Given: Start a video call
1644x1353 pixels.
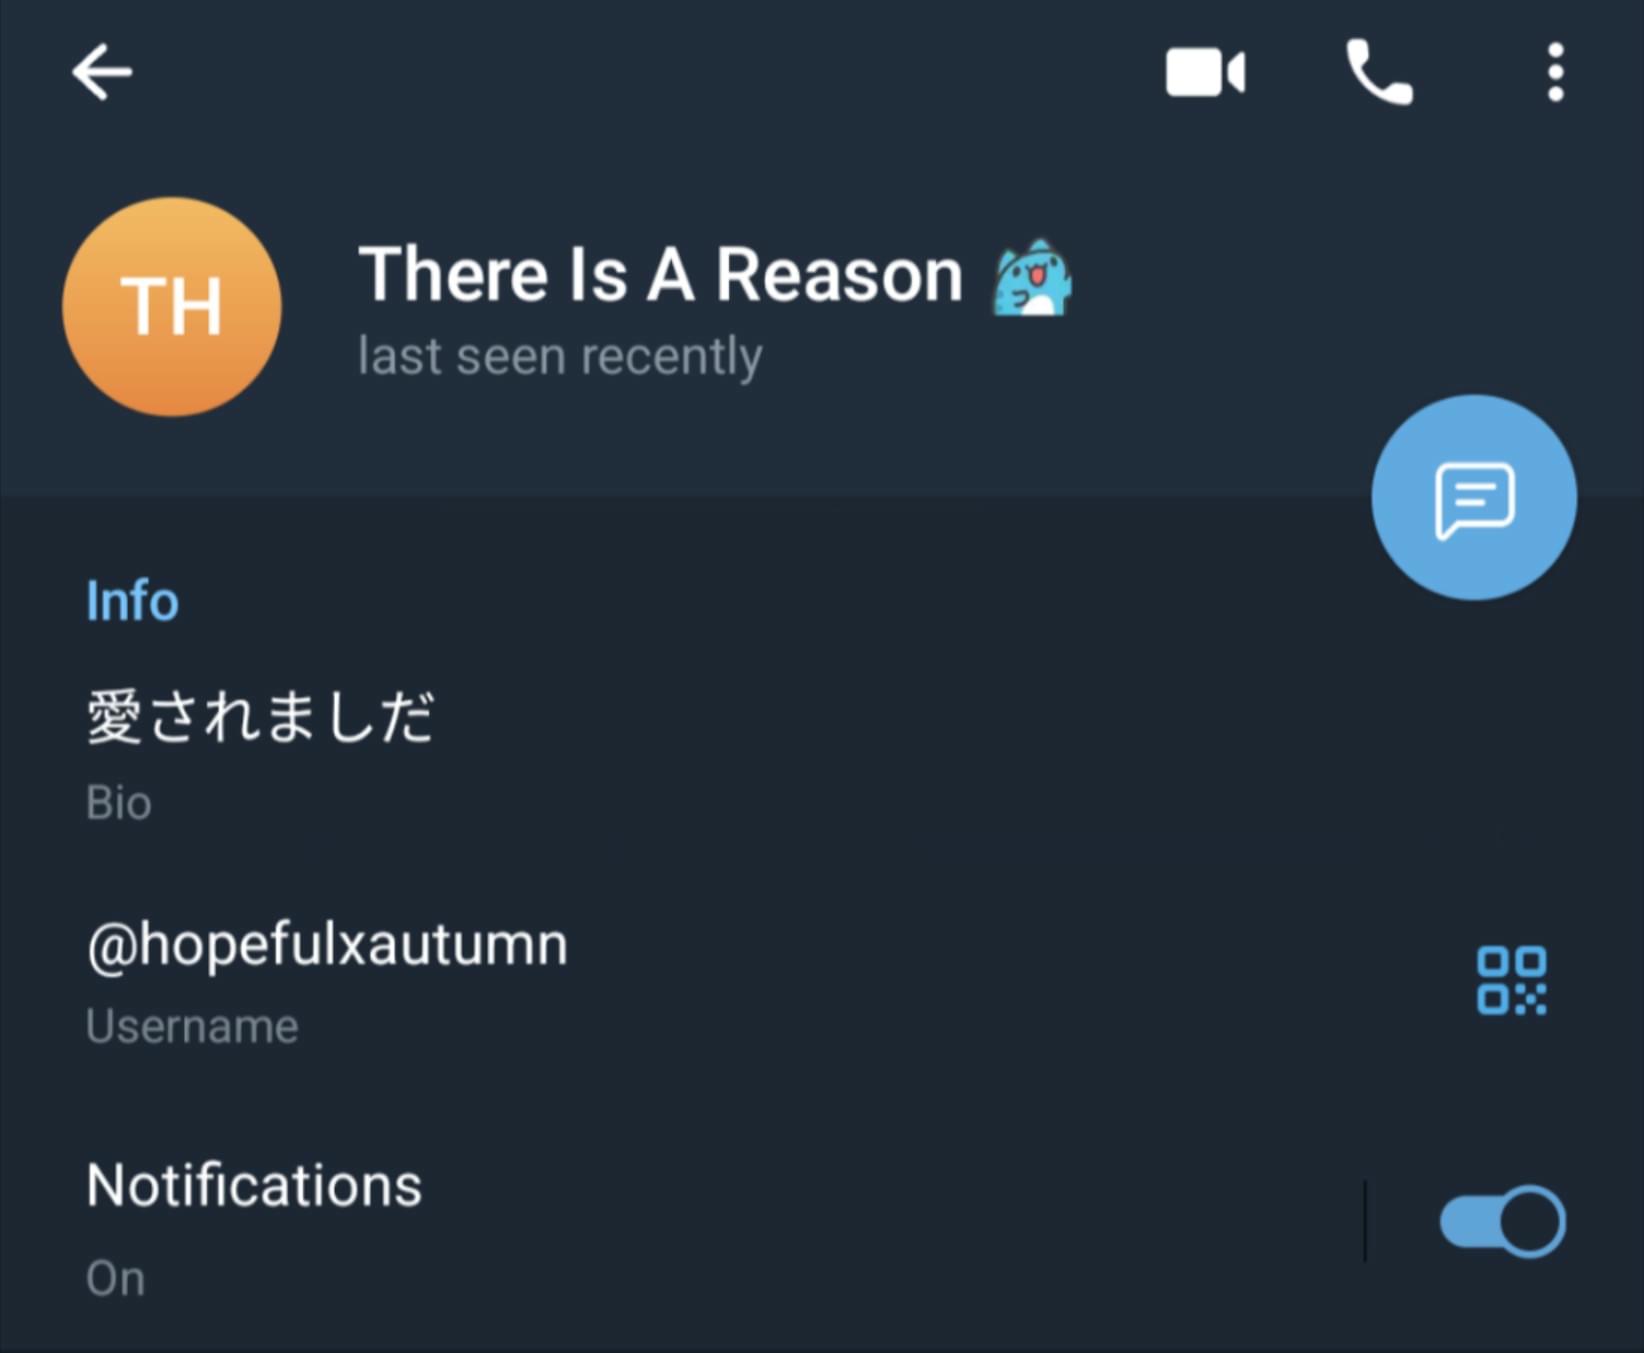Looking at the screenshot, I should 1205,73.
